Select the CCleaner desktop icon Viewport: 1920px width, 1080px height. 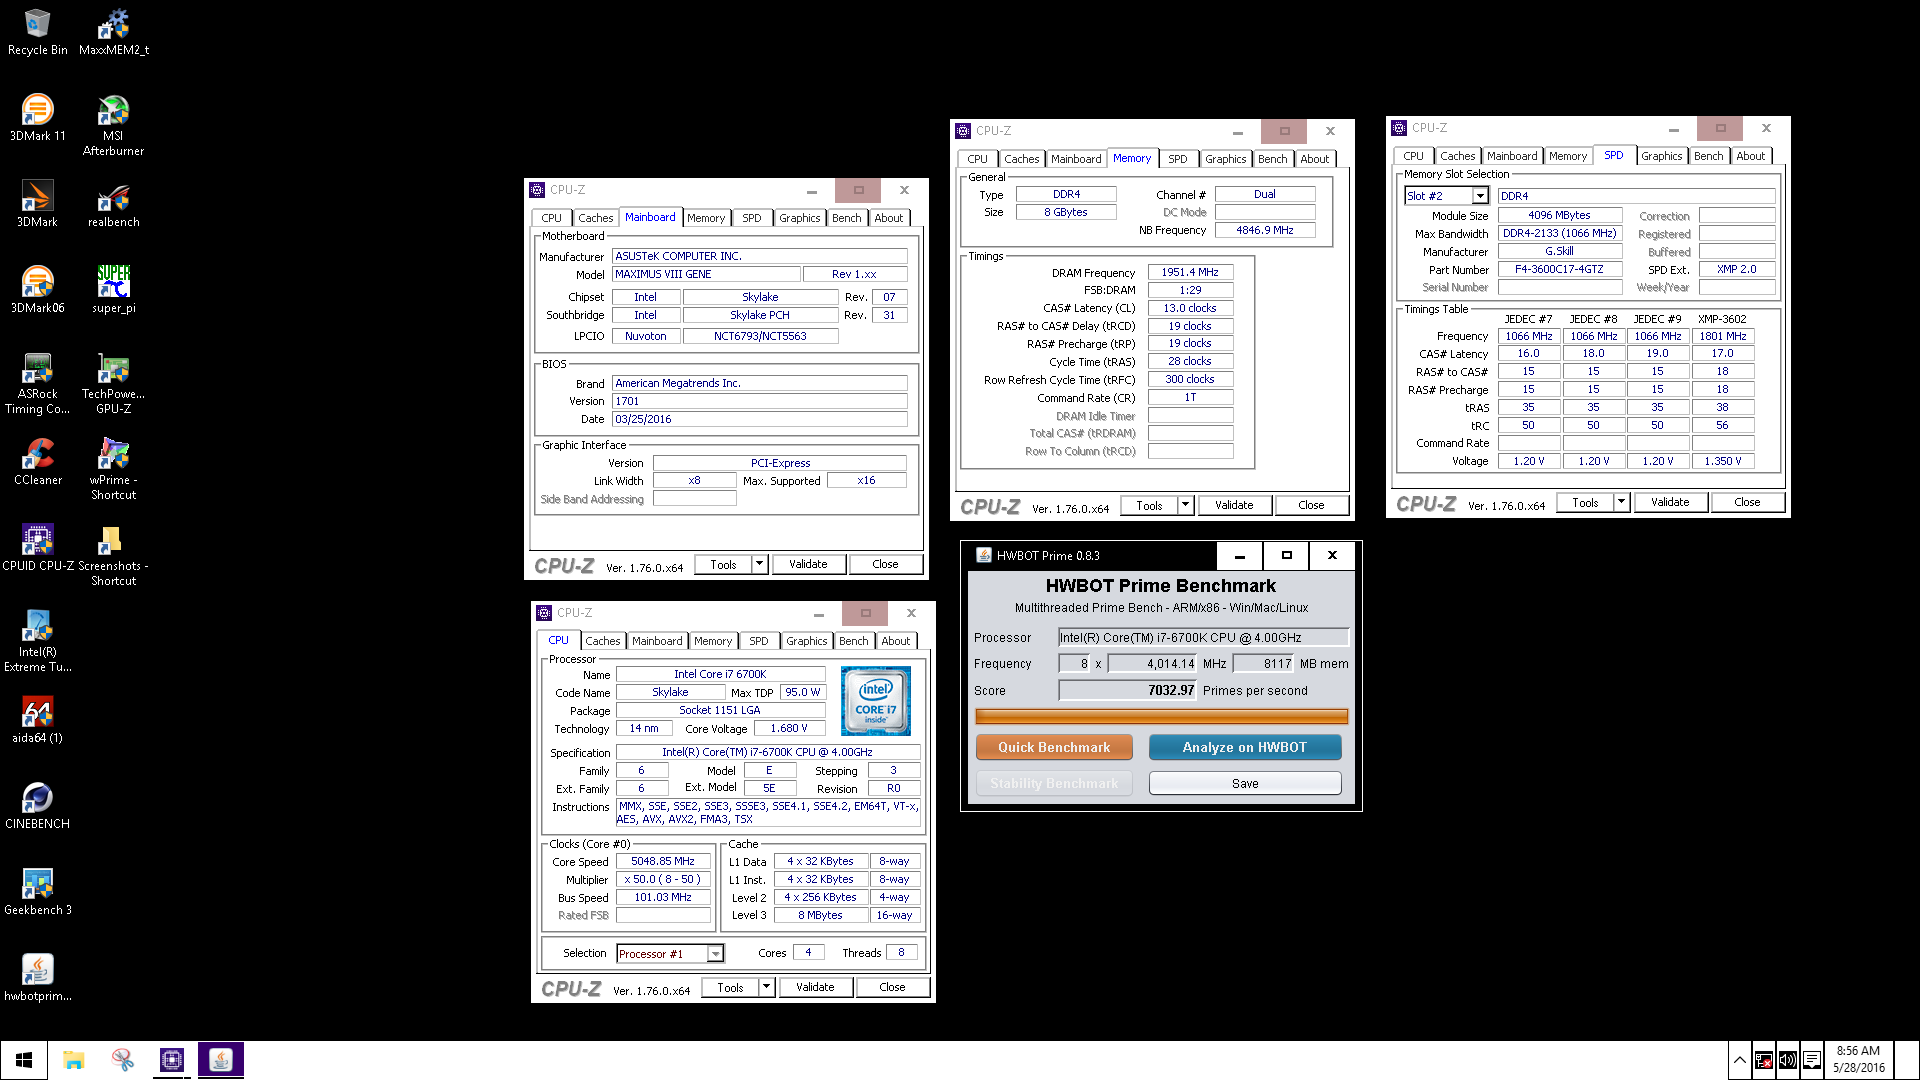coord(37,462)
